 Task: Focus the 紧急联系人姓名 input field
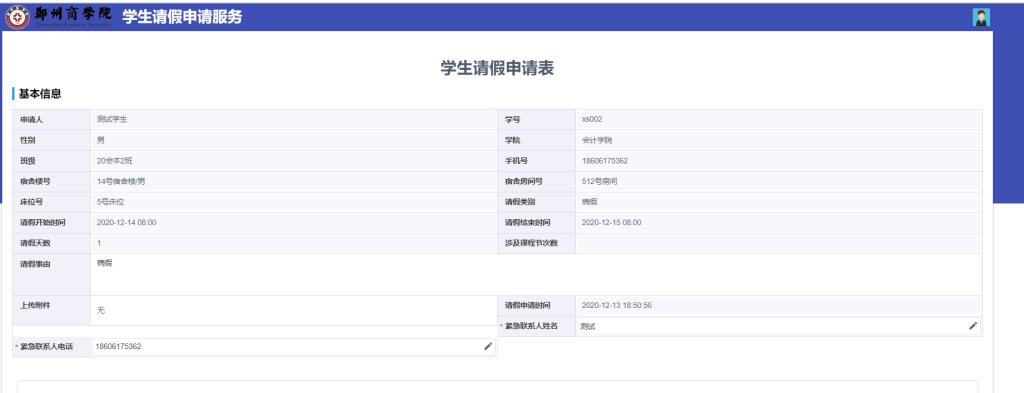coord(778,326)
